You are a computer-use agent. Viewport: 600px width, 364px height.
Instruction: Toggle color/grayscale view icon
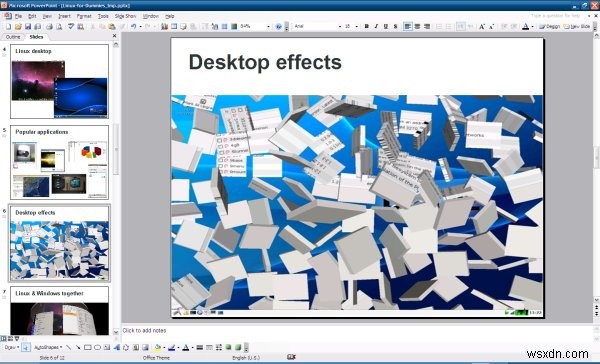[234, 26]
